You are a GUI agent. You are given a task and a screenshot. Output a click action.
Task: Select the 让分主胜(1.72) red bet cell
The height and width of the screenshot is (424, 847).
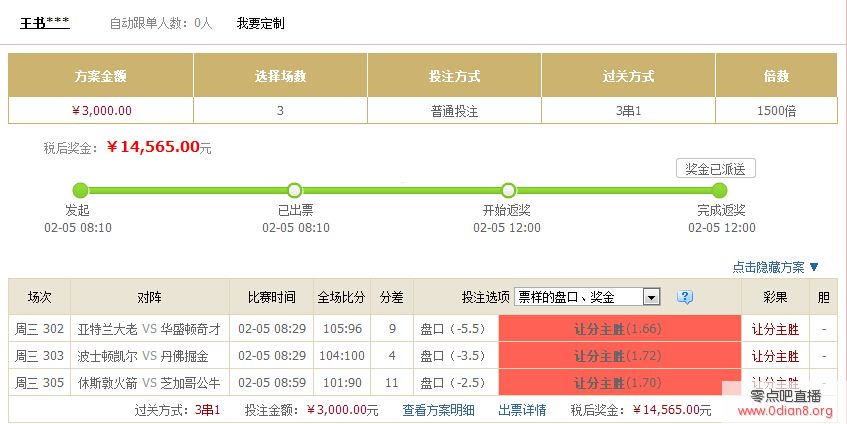coord(620,355)
